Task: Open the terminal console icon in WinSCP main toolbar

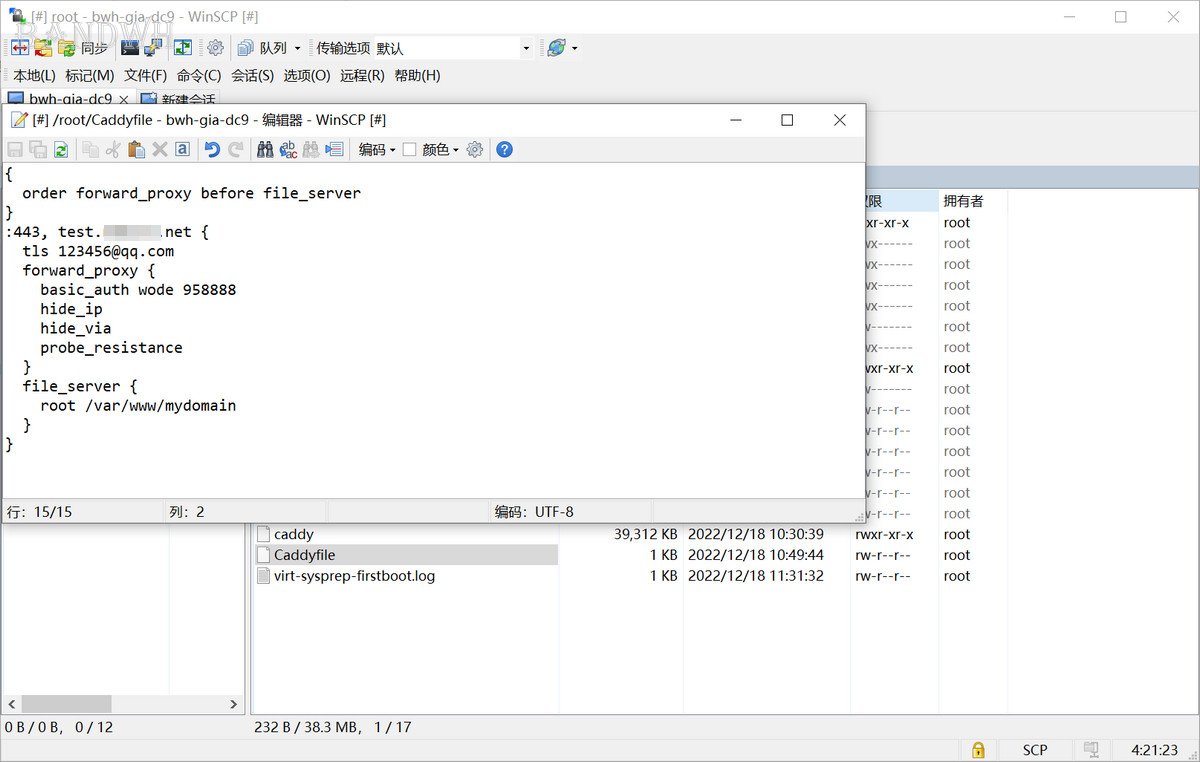Action: click(130, 47)
